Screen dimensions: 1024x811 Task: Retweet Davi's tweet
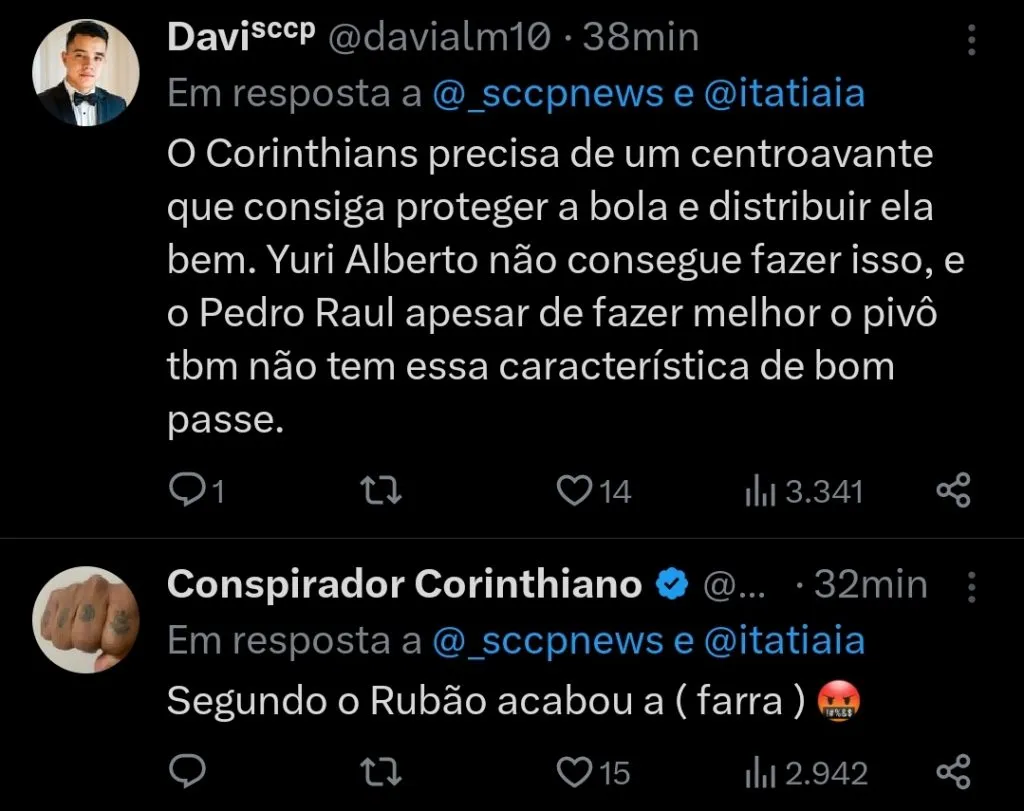tap(378, 491)
